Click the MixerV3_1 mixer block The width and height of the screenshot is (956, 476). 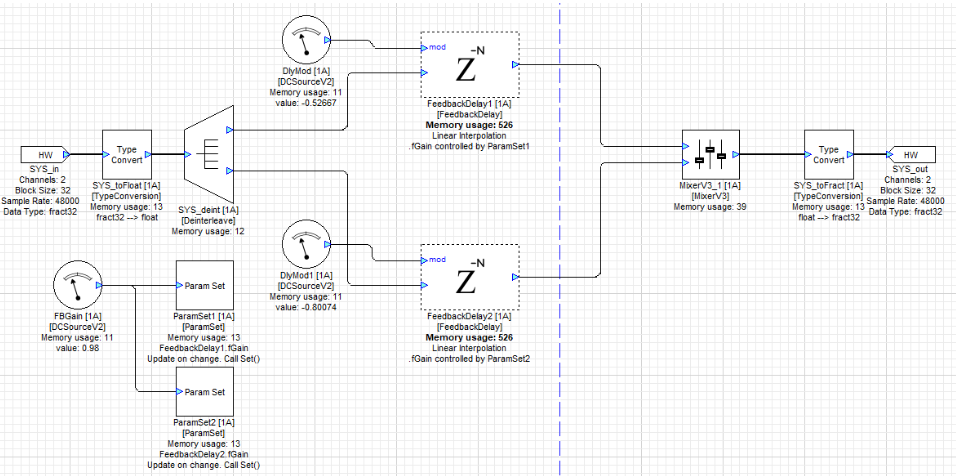click(710, 155)
